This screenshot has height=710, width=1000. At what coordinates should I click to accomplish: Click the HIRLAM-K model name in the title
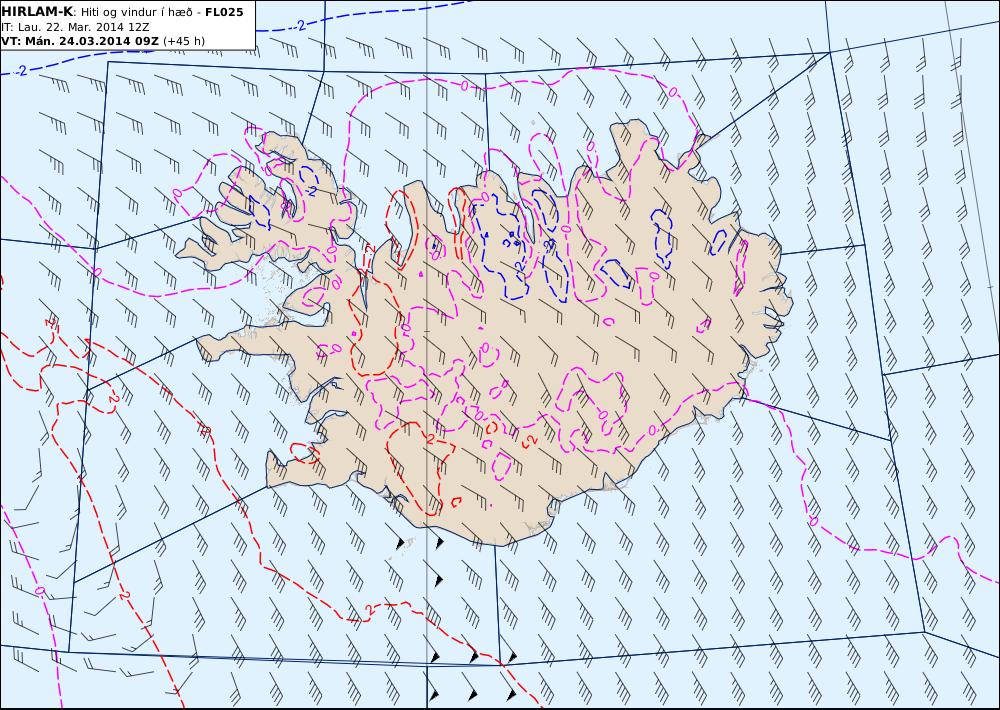(x=37, y=12)
